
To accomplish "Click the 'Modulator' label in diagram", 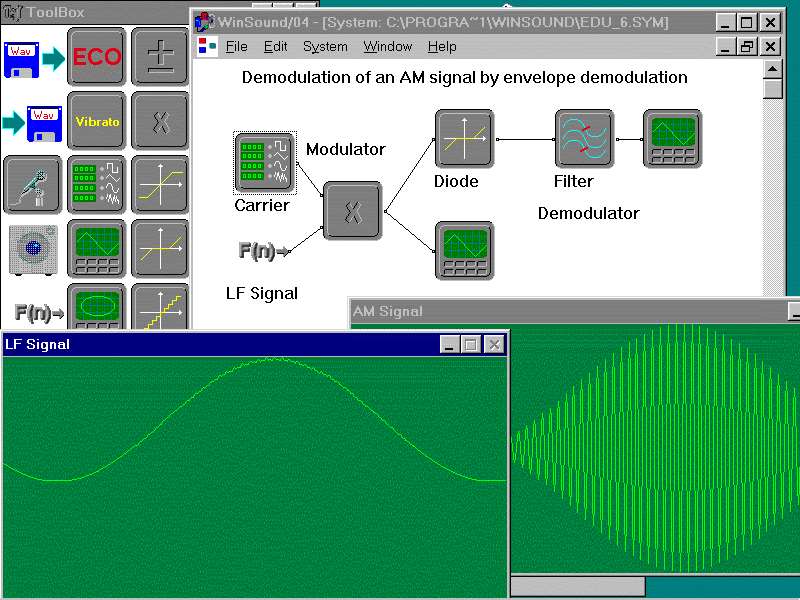I will click(x=345, y=149).
